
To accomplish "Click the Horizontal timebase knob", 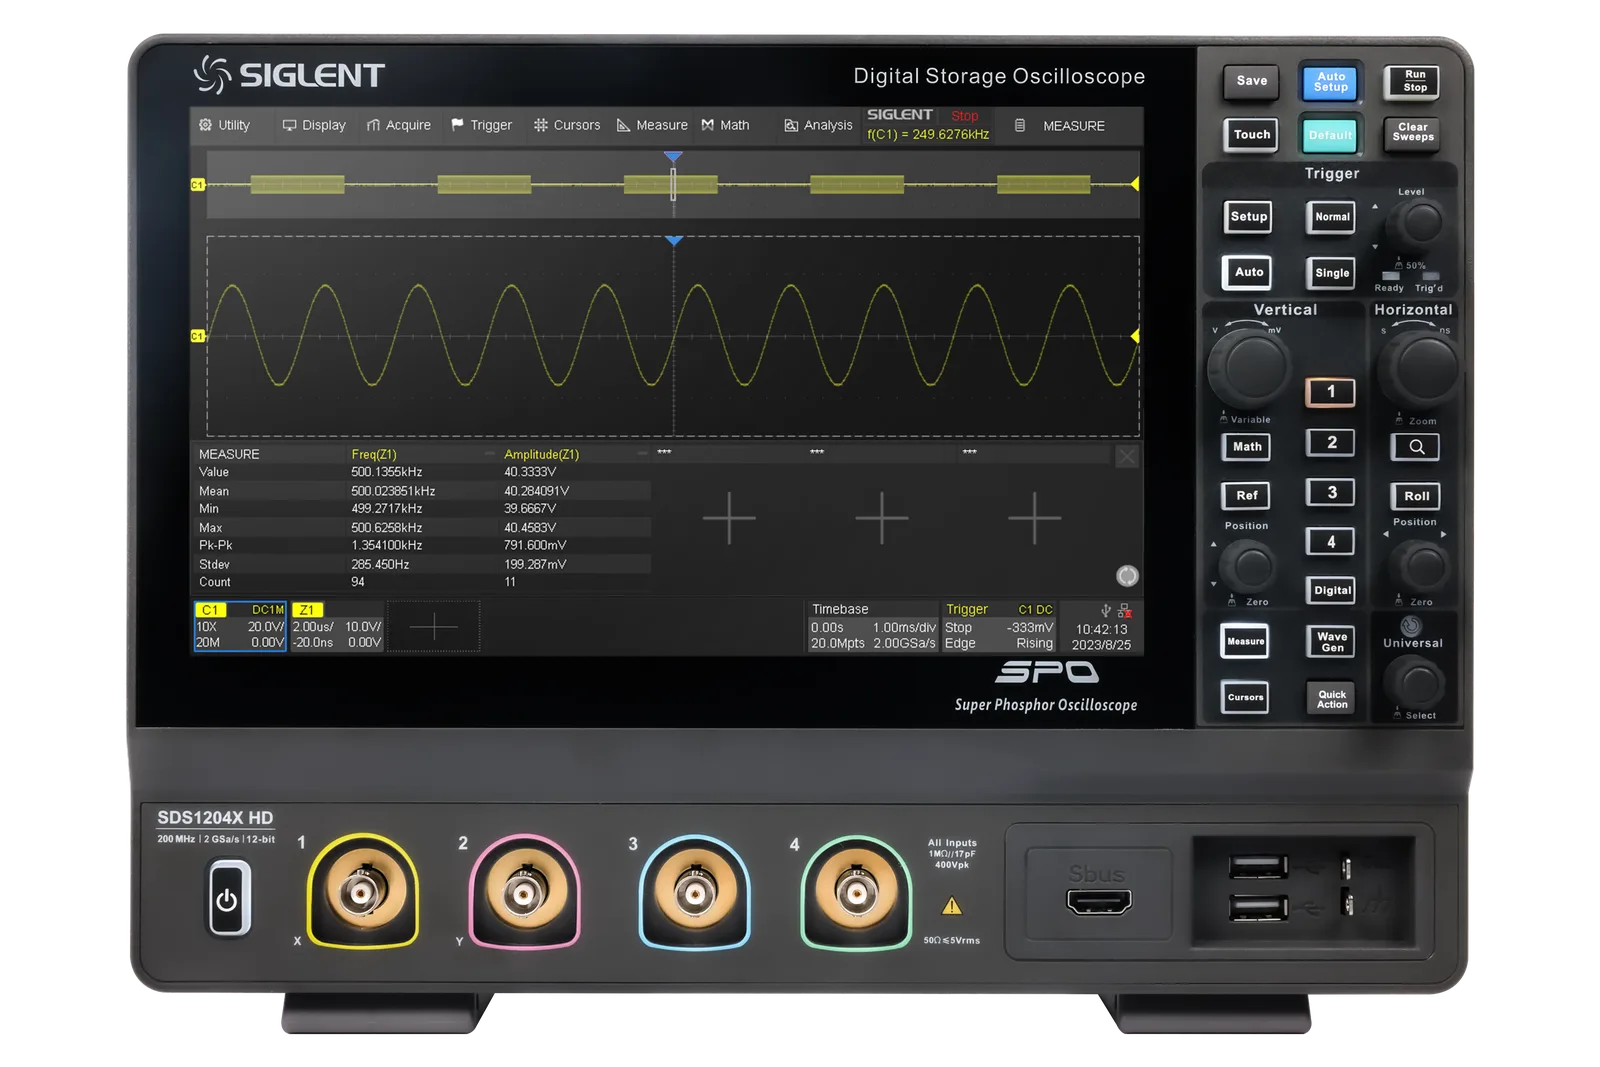I will click(x=1419, y=369).
